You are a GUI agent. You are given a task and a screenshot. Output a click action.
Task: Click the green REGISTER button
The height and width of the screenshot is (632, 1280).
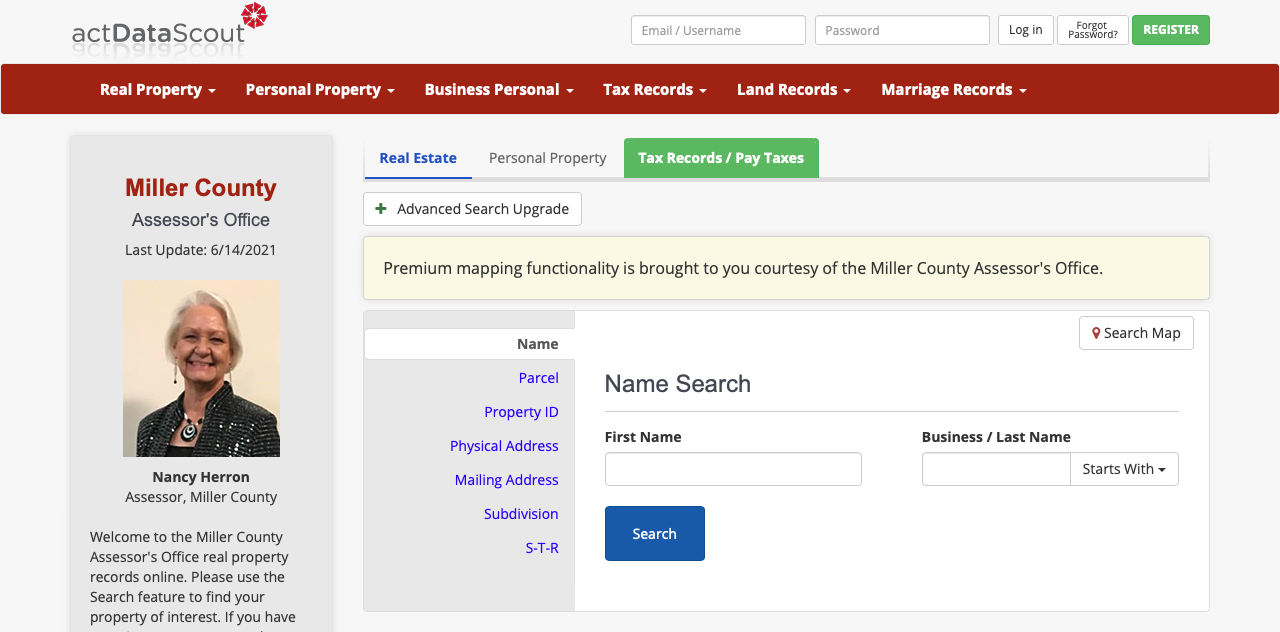pyautogui.click(x=1170, y=30)
